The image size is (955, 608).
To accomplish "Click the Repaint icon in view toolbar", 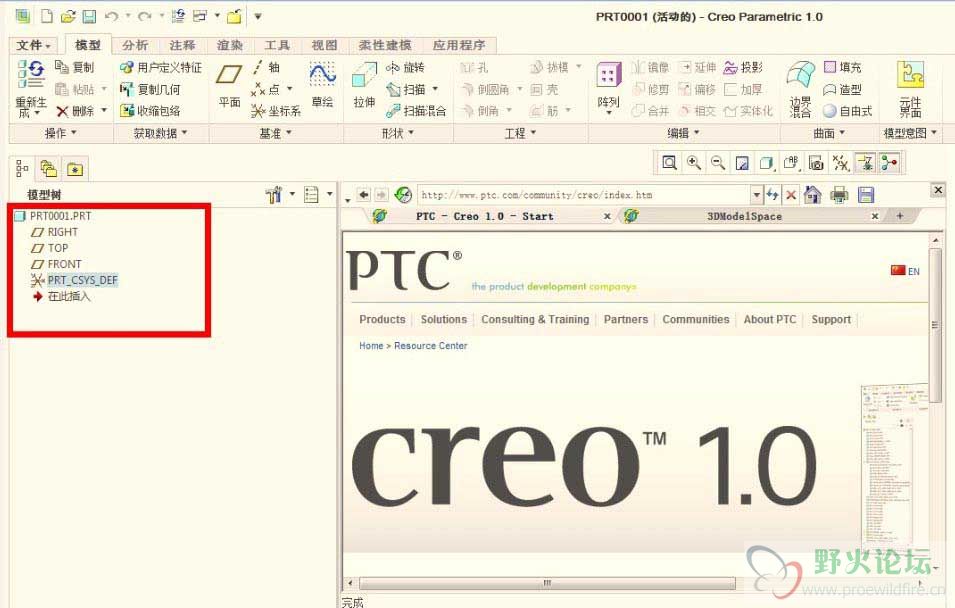I will [x=742, y=163].
